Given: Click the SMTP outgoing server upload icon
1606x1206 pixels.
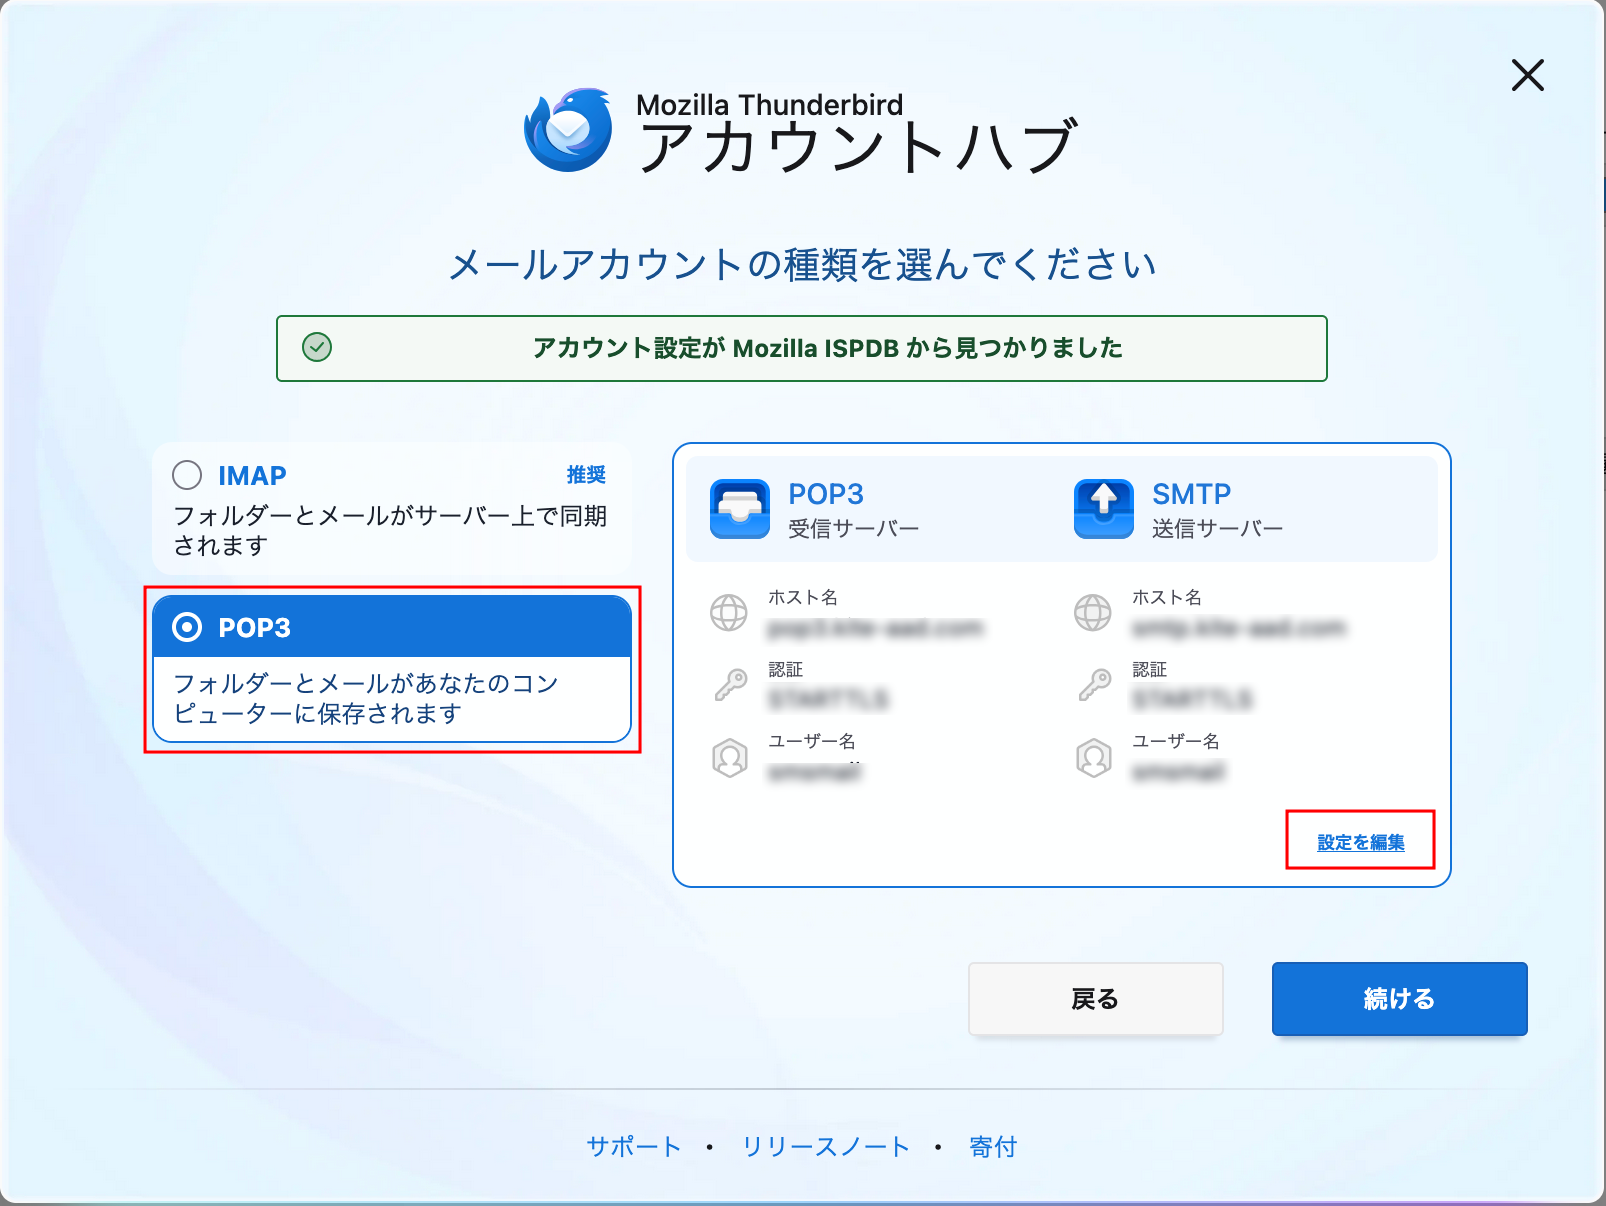Looking at the screenshot, I should point(1104,509).
